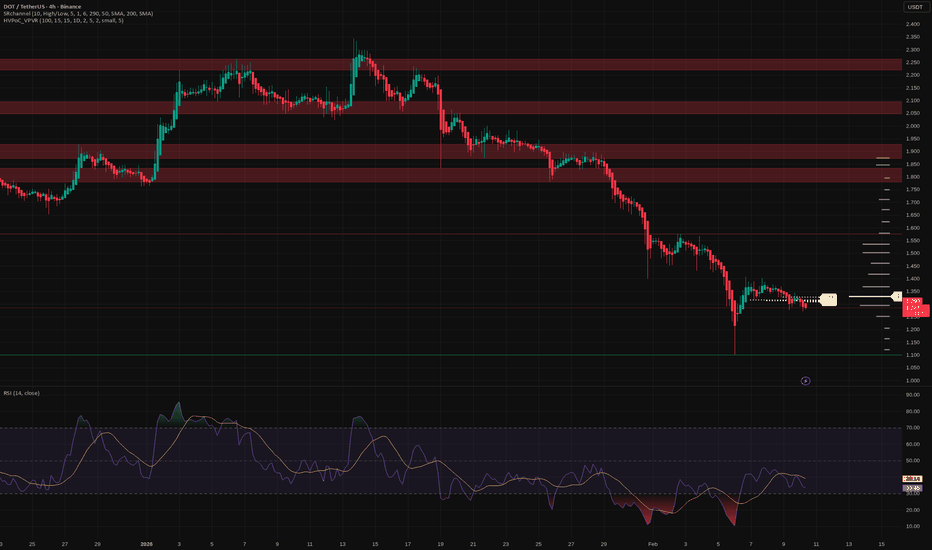Select the HVPoC_VPVR indicator legend
The image size is (932, 550).
[x=64, y=20]
